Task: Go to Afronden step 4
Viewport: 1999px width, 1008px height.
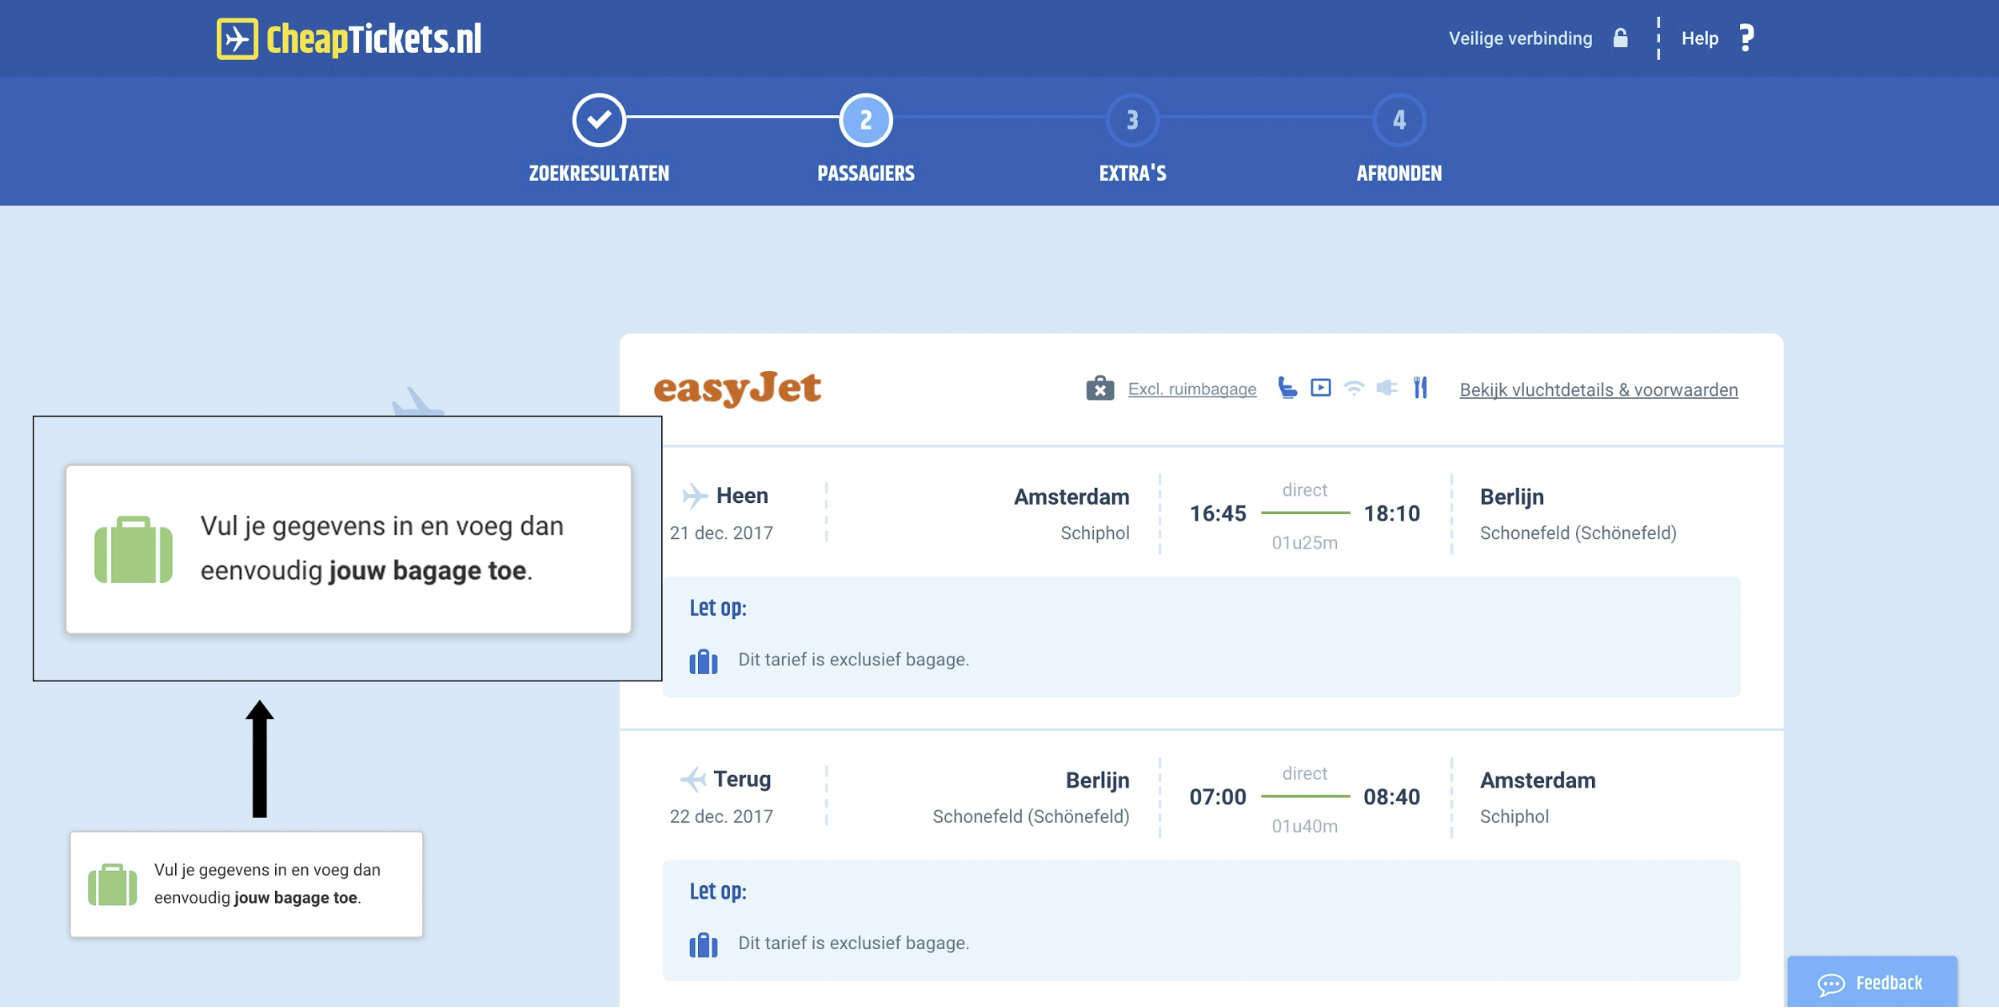Action: pos(1399,120)
